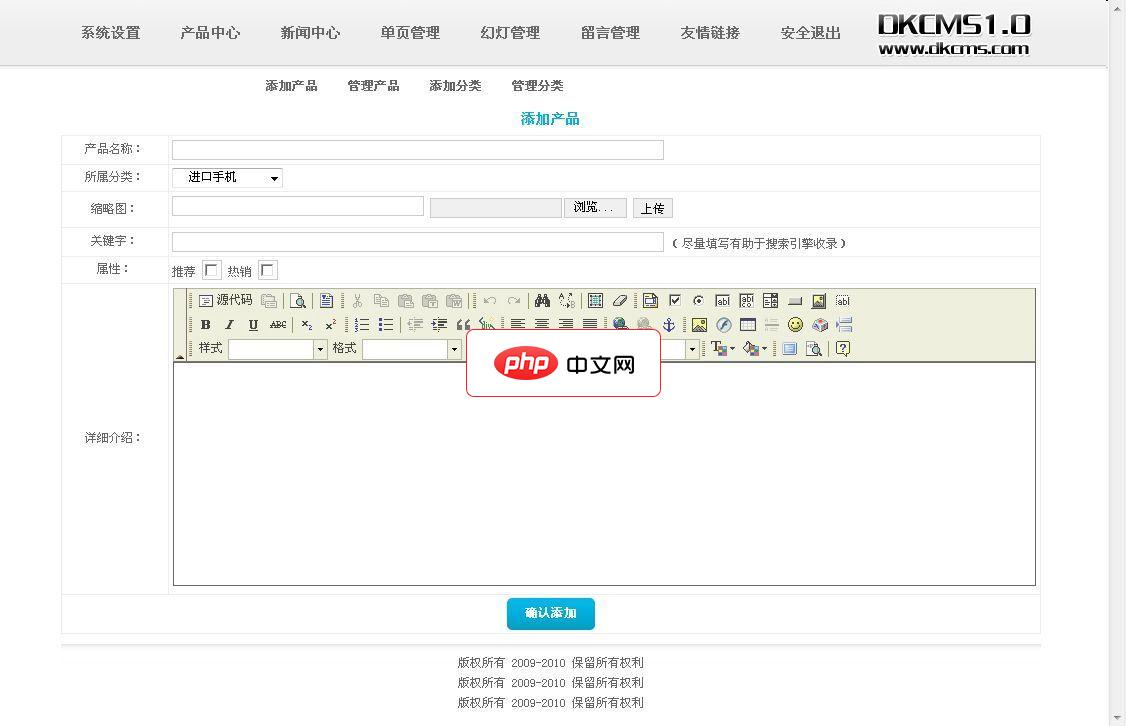
Task: Check the 热销 attribute box
Action: [267, 269]
